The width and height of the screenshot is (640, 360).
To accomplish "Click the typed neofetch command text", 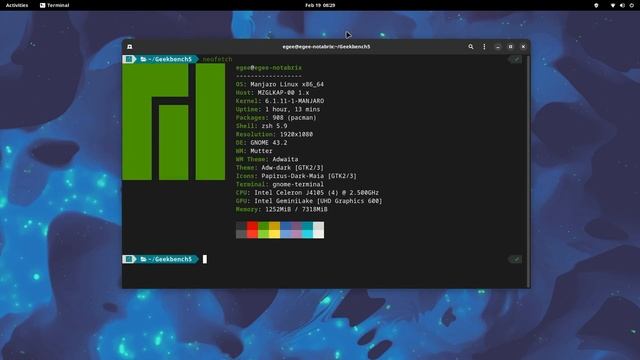I will click(x=217, y=60).
